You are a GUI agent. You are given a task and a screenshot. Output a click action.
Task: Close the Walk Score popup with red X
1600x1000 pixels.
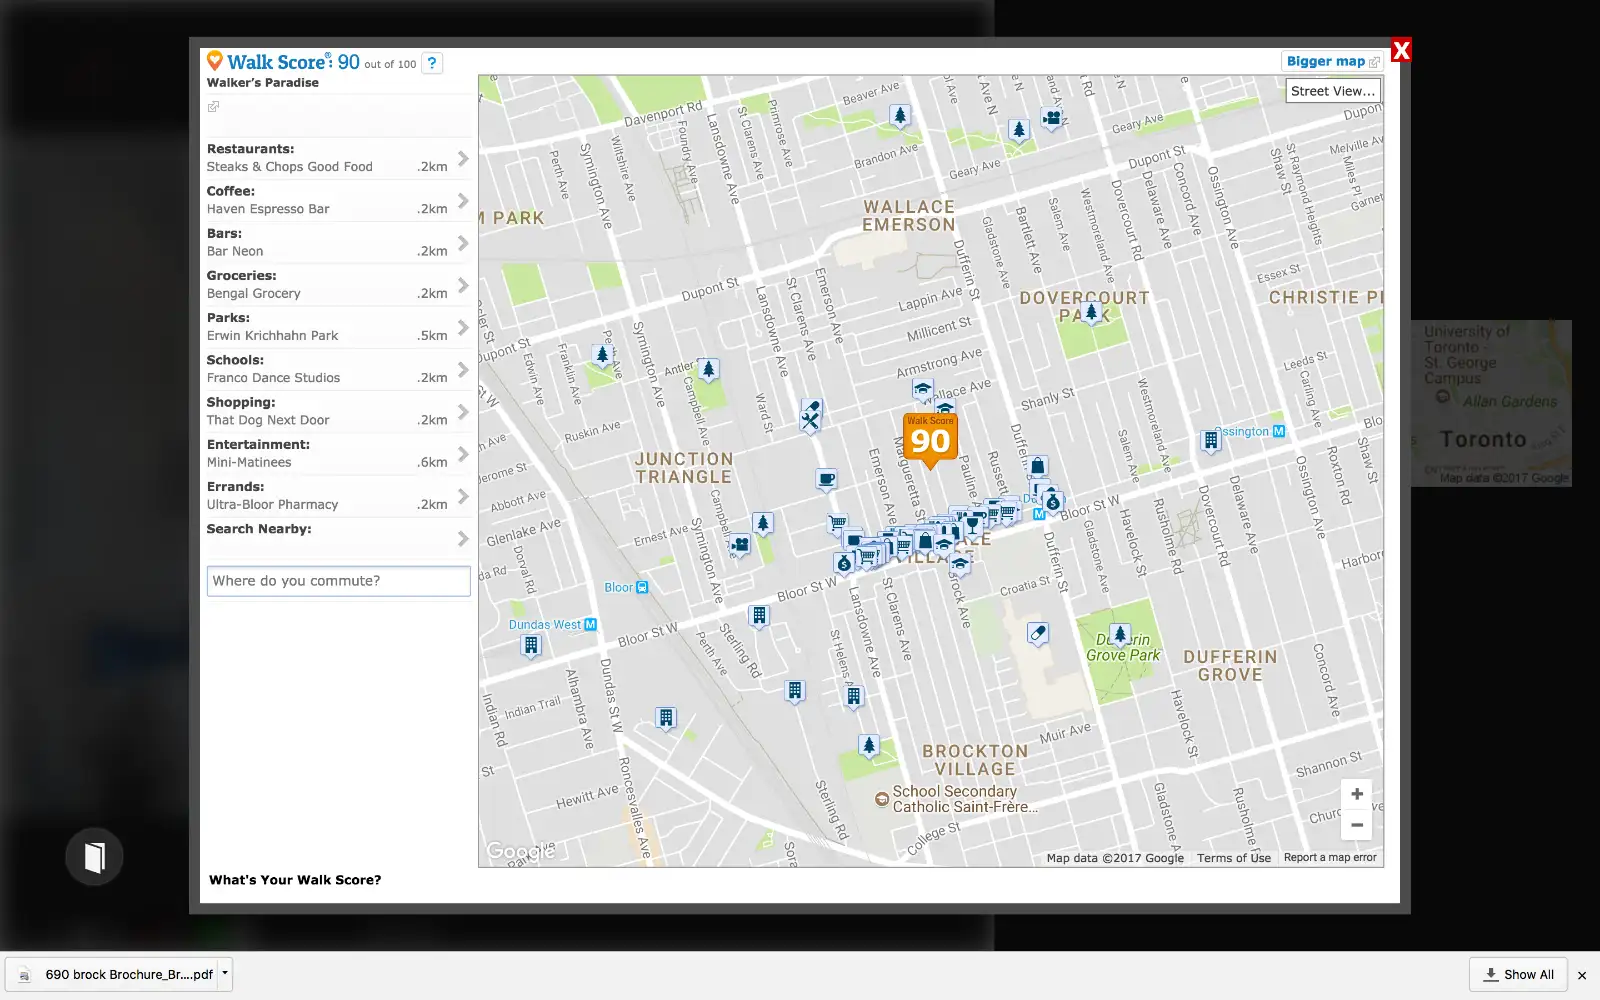point(1401,50)
